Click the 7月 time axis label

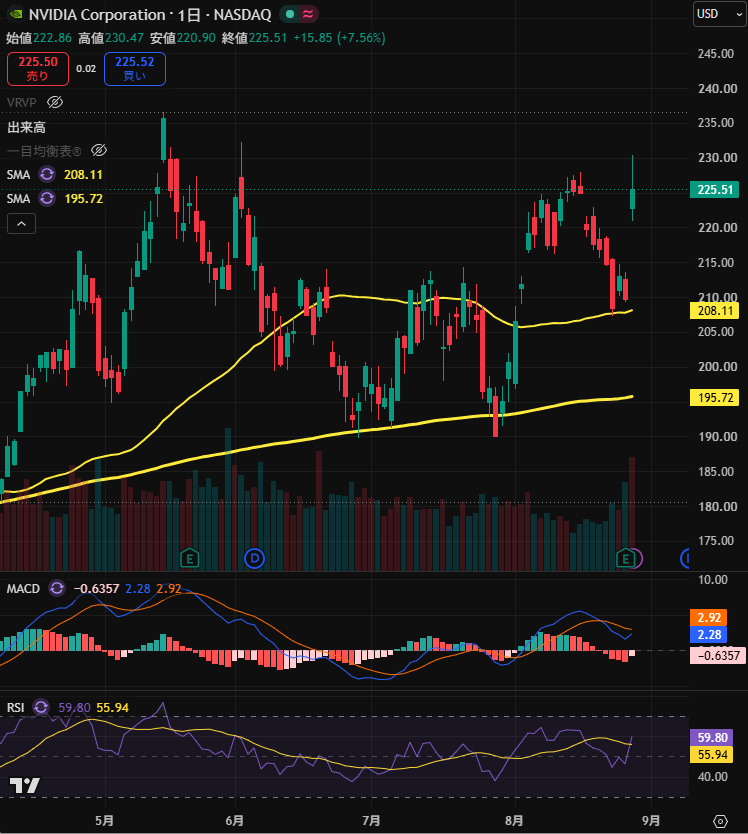pyautogui.click(x=371, y=821)
